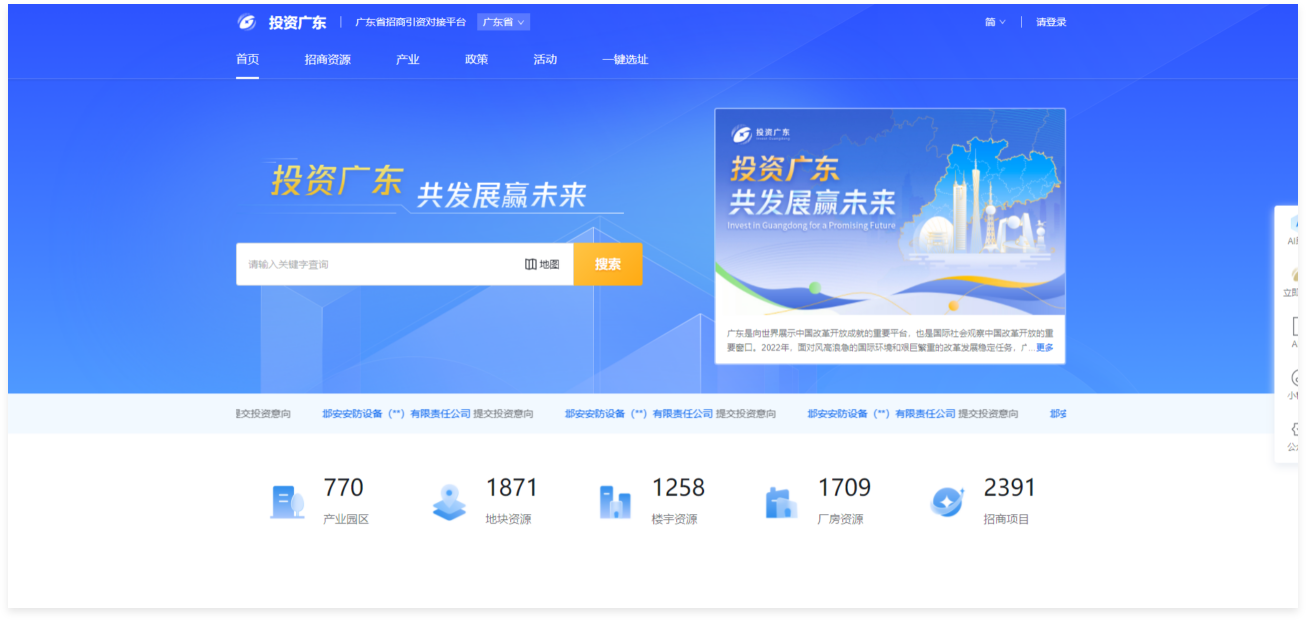Open the 活动 navigation item

tap(545, 59)
